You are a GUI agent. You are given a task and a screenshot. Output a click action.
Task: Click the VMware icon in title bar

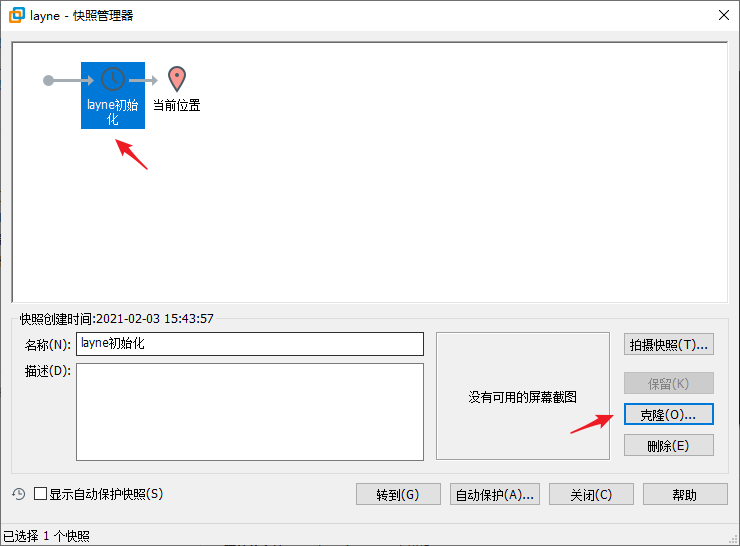(16, 15)
